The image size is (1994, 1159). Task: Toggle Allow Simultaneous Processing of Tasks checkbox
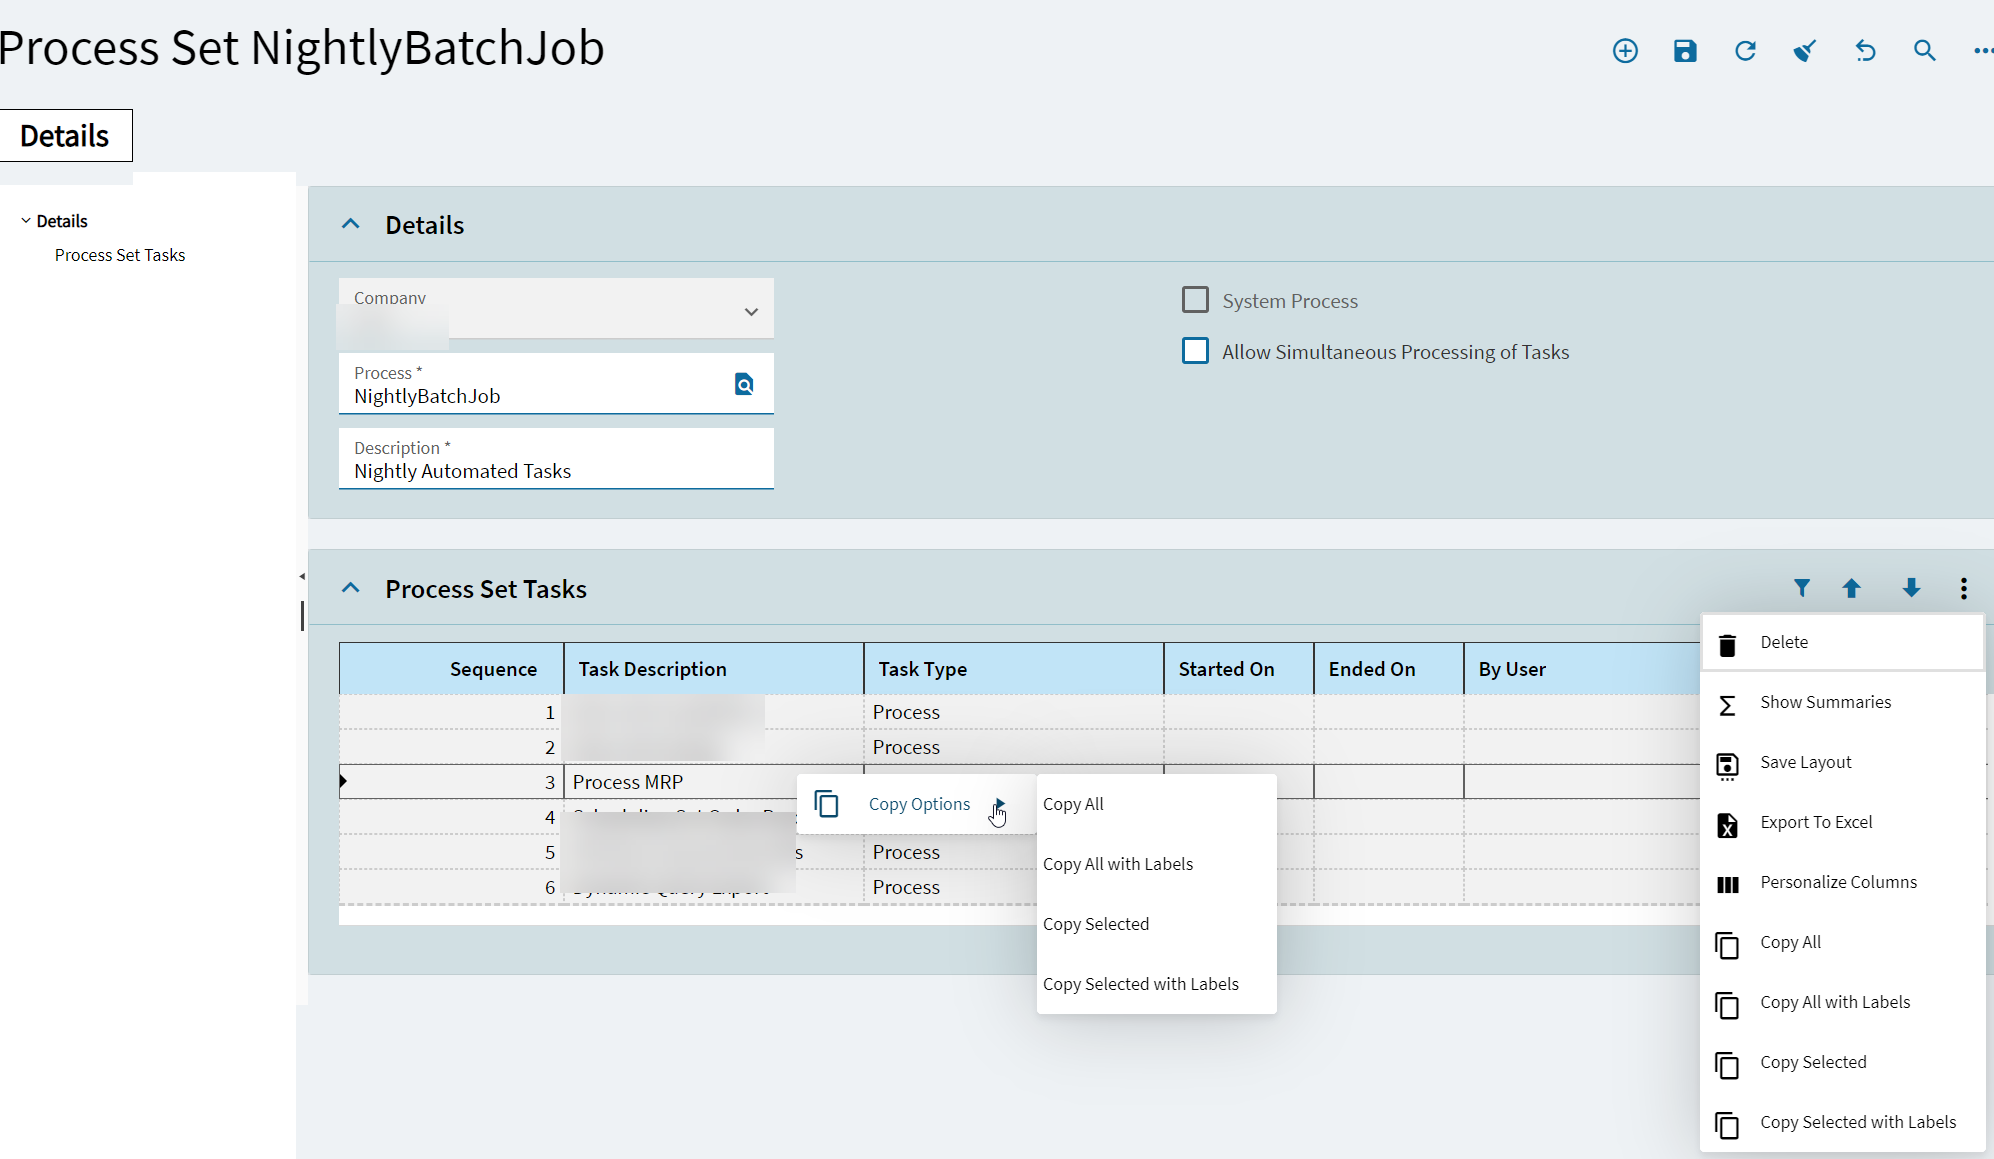point(1195,351)
